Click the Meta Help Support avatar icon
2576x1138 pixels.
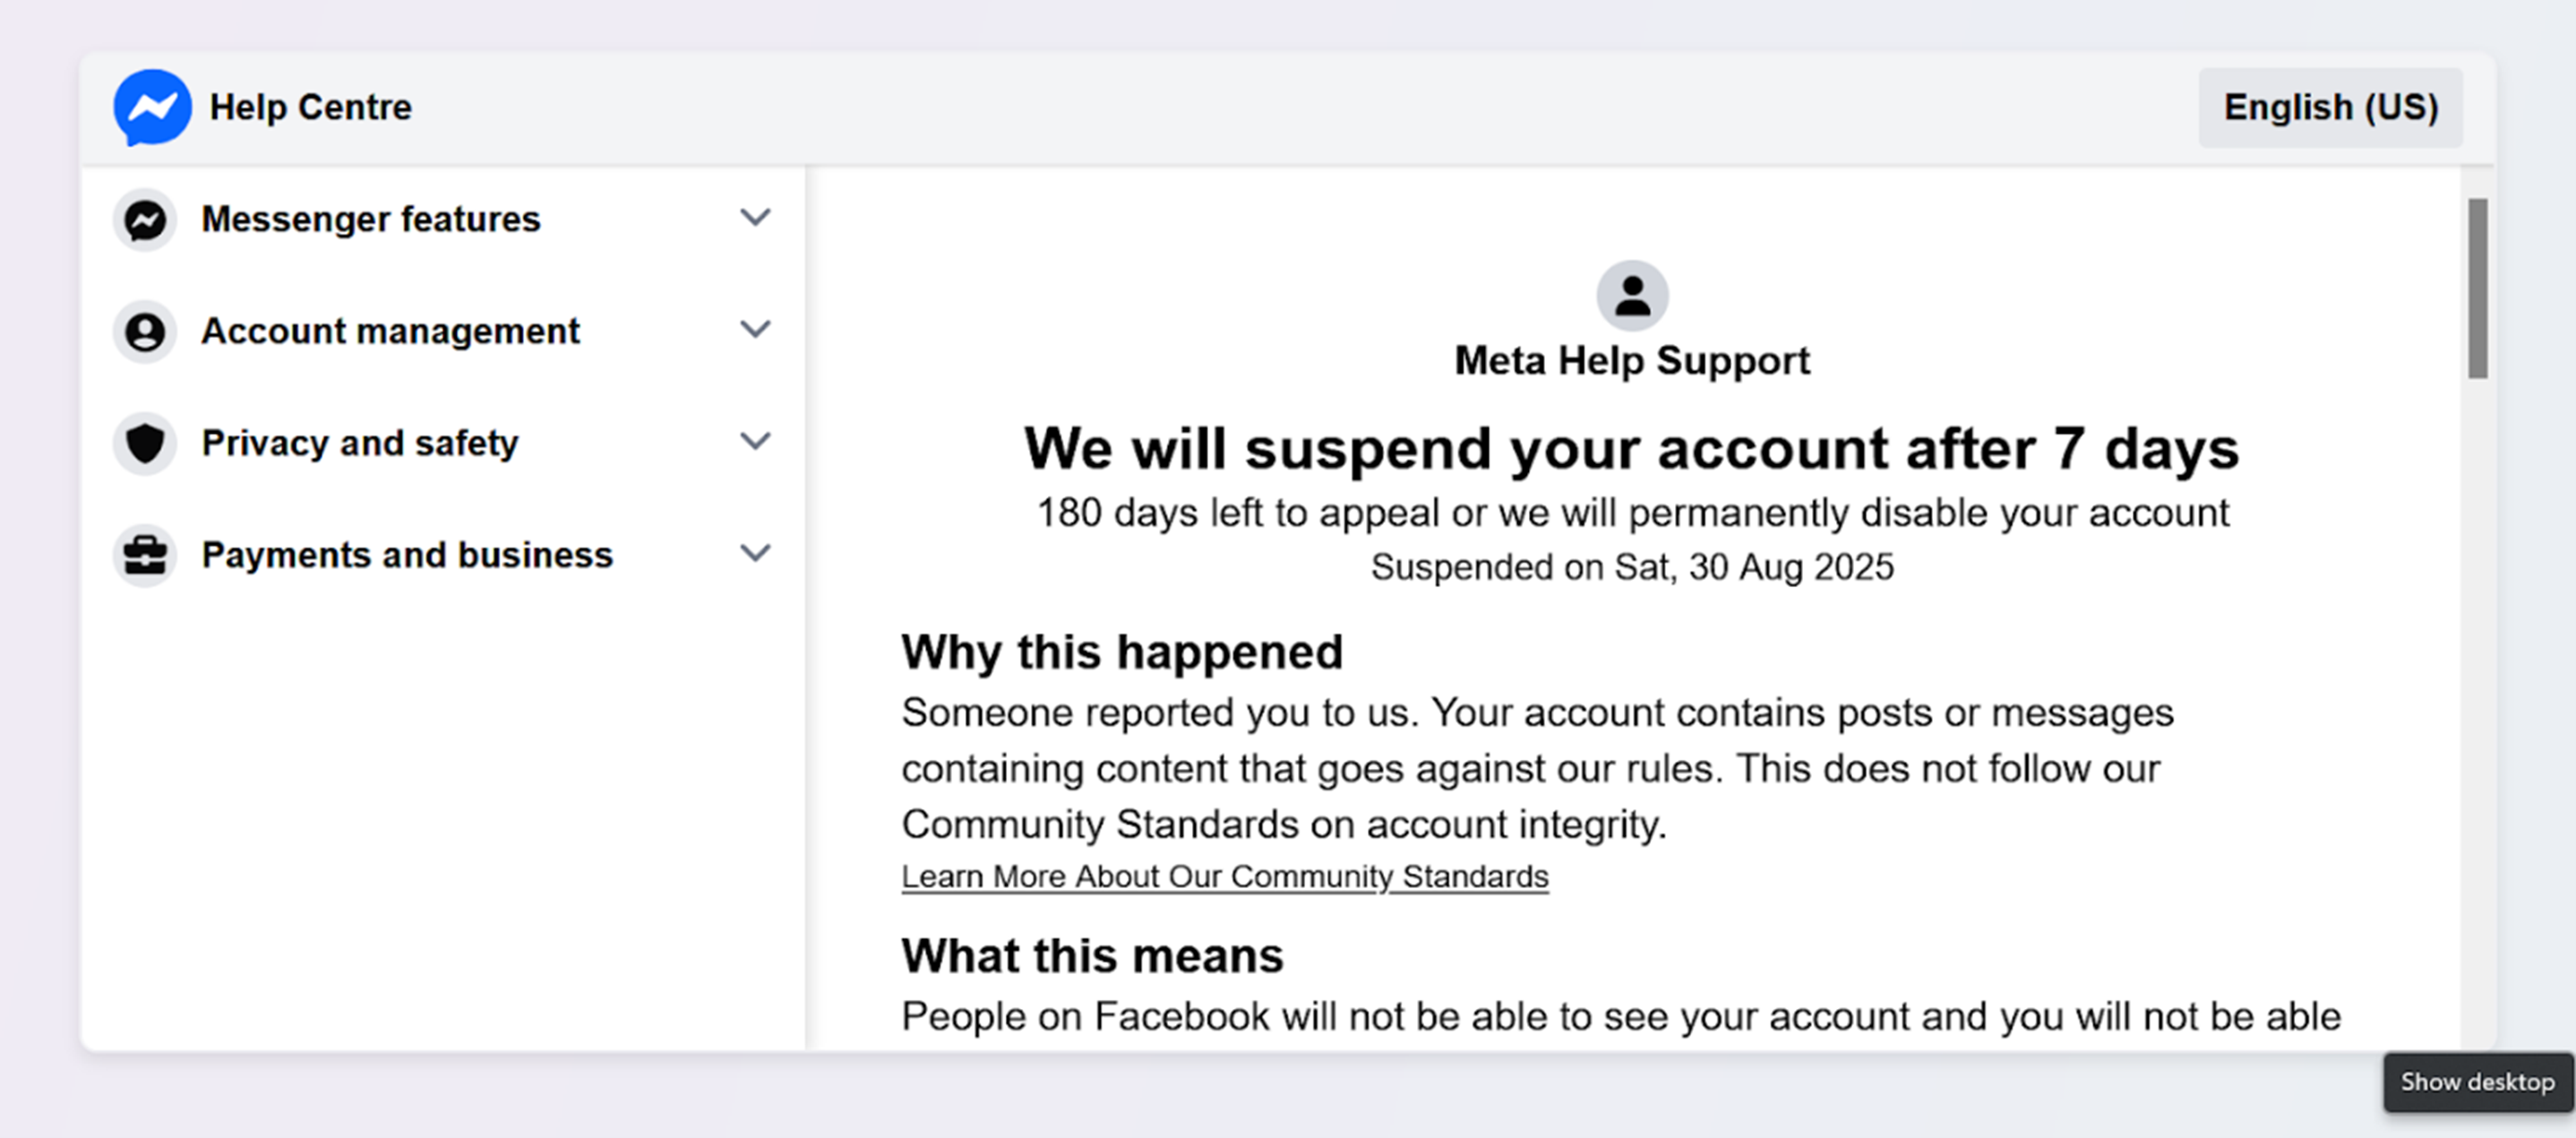(x=1632, y=296)
